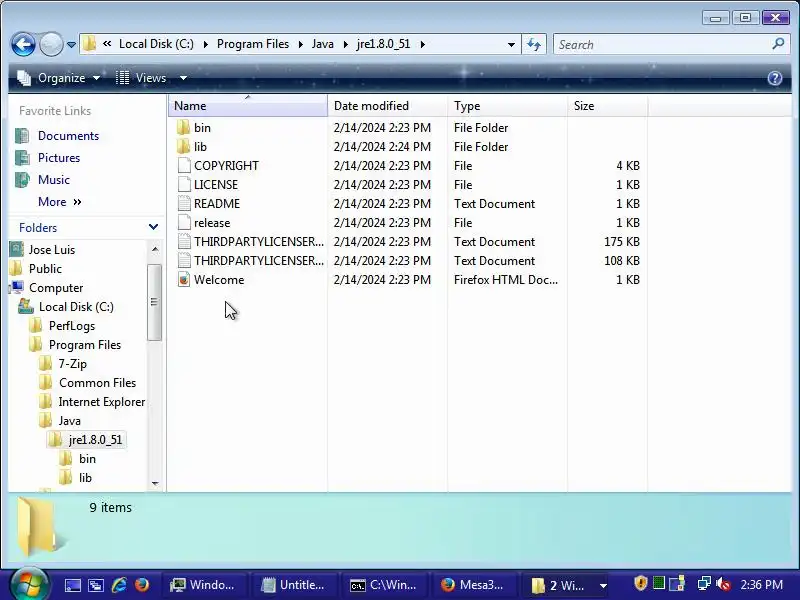The image size is (800, 600).
Task: Click Show Desktop quick launch icon
Action: [72, 585]
